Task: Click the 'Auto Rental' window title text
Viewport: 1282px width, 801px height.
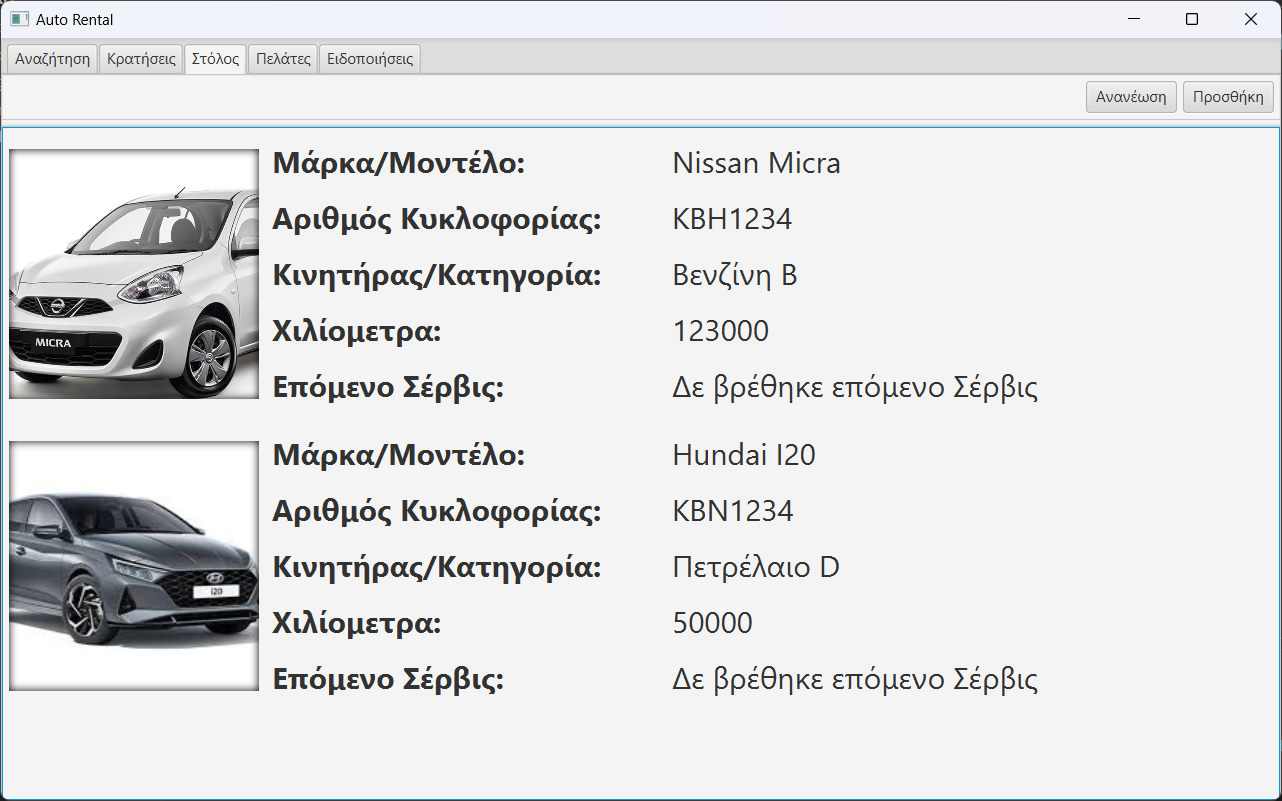Action: coord(75,19)
